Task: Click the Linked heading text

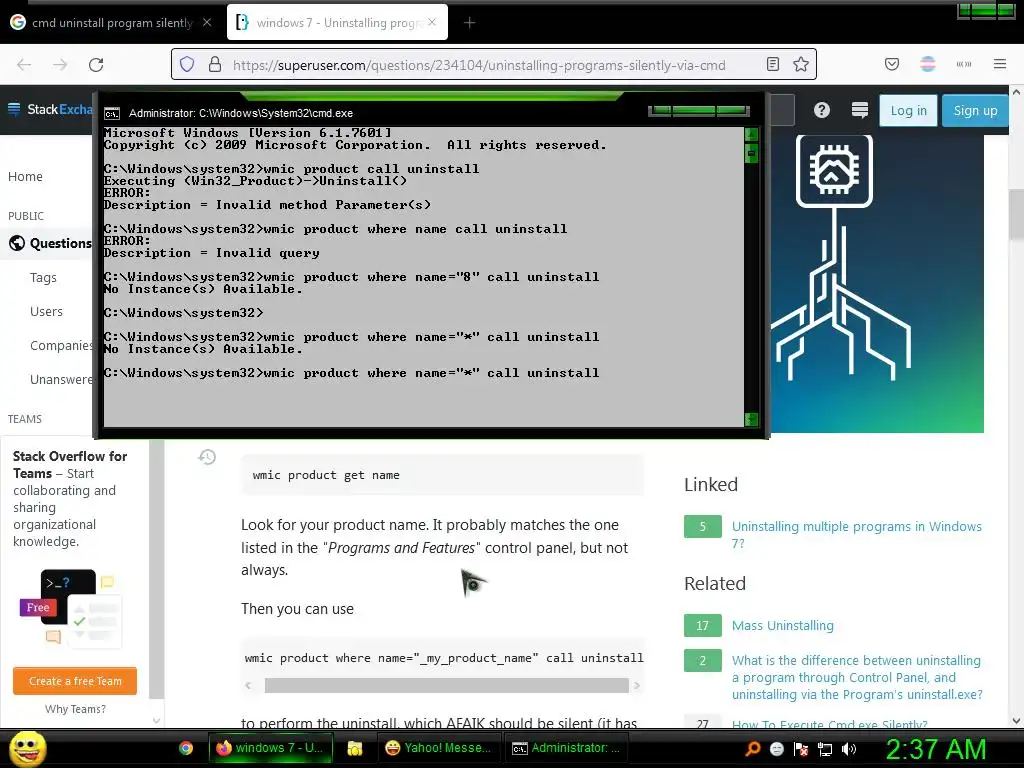Action: point(711,485)
